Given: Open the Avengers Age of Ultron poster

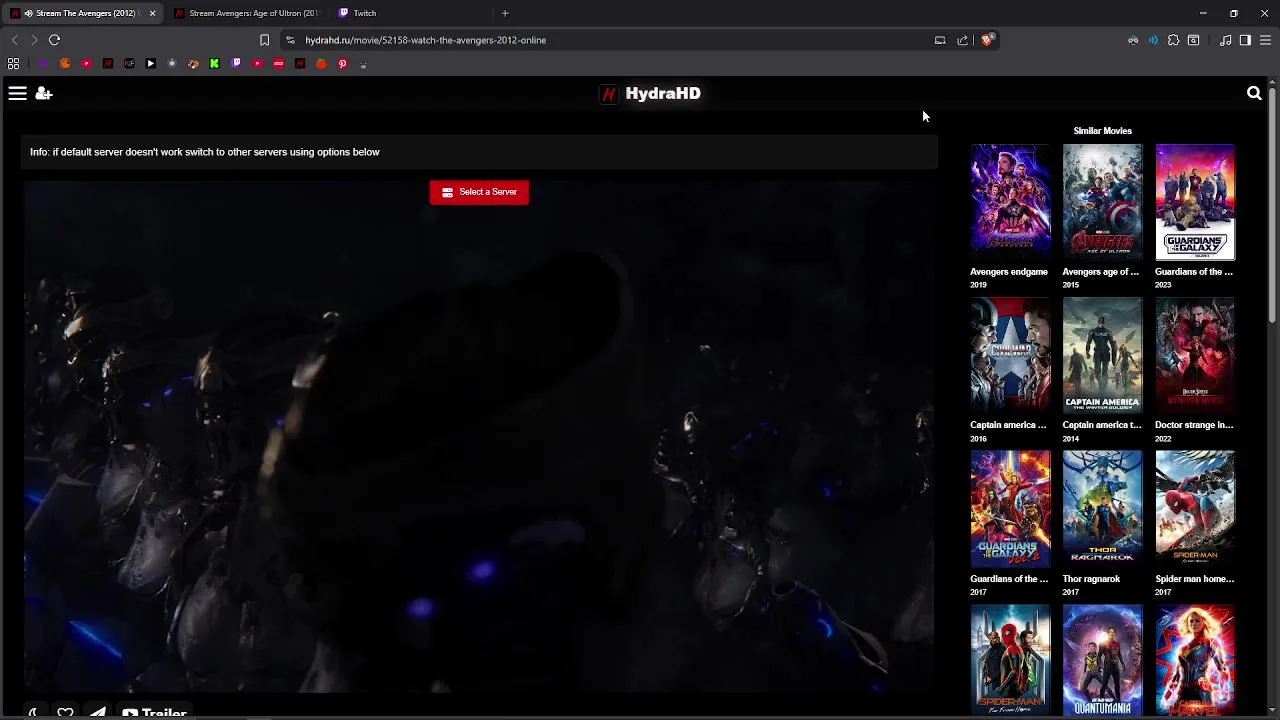Looking at the screenshot, I should click(1102, 202).
